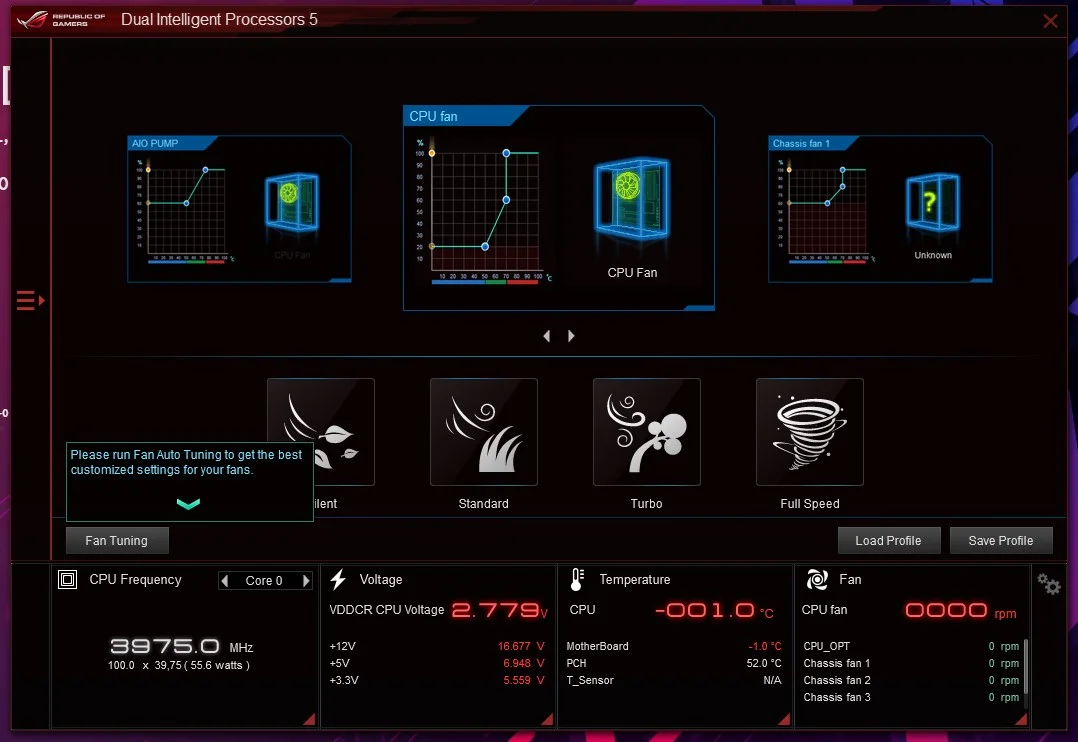The width and height of the screenshot is (1078, 742).
Task: Click the Fan Auto Tuning tip message
Action: 186,462
